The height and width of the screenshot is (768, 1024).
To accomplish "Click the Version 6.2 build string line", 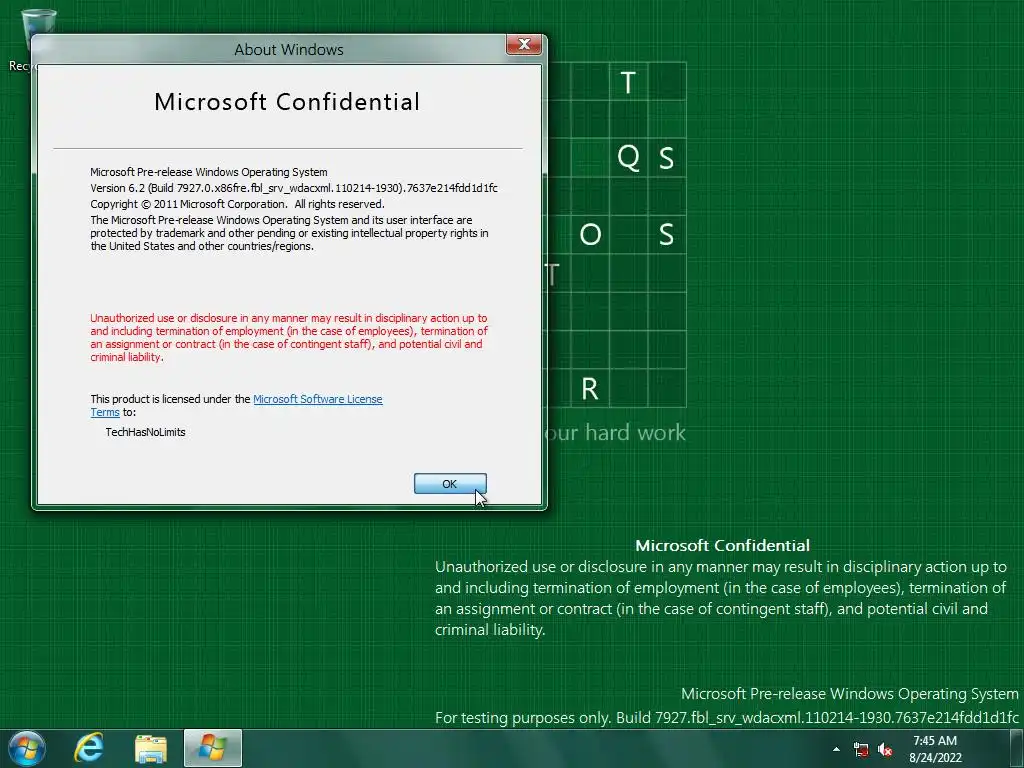I will coord(294,188).
